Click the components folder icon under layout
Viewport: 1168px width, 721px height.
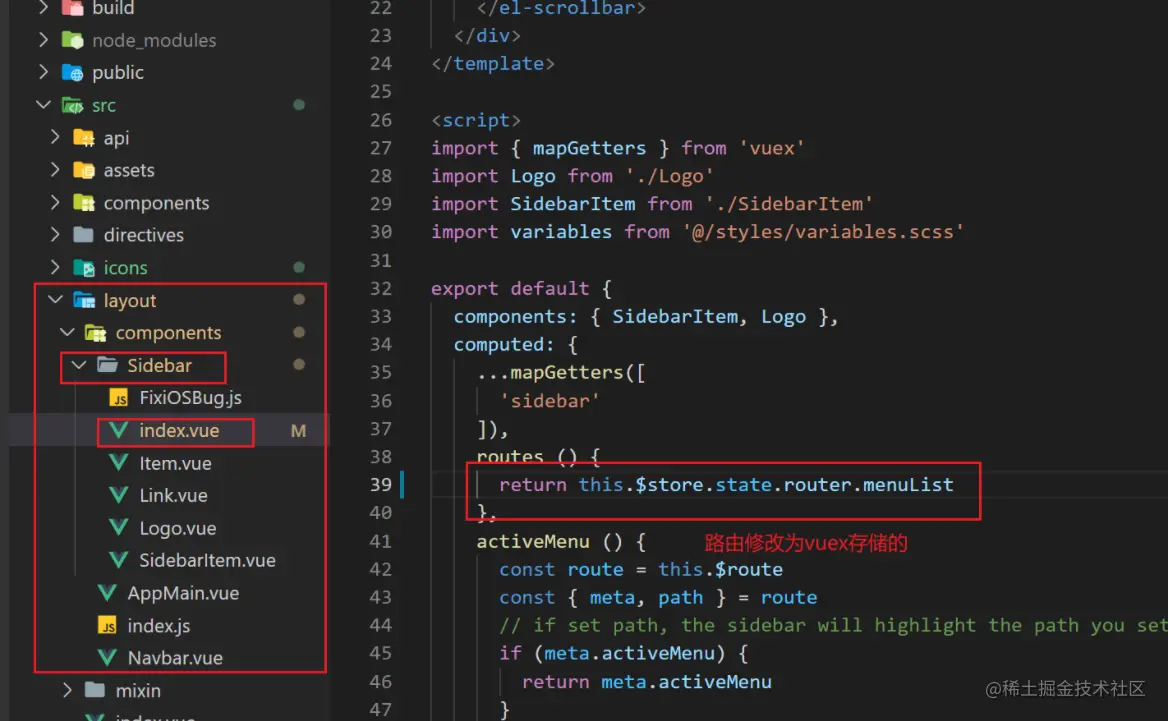pos(95,332)
